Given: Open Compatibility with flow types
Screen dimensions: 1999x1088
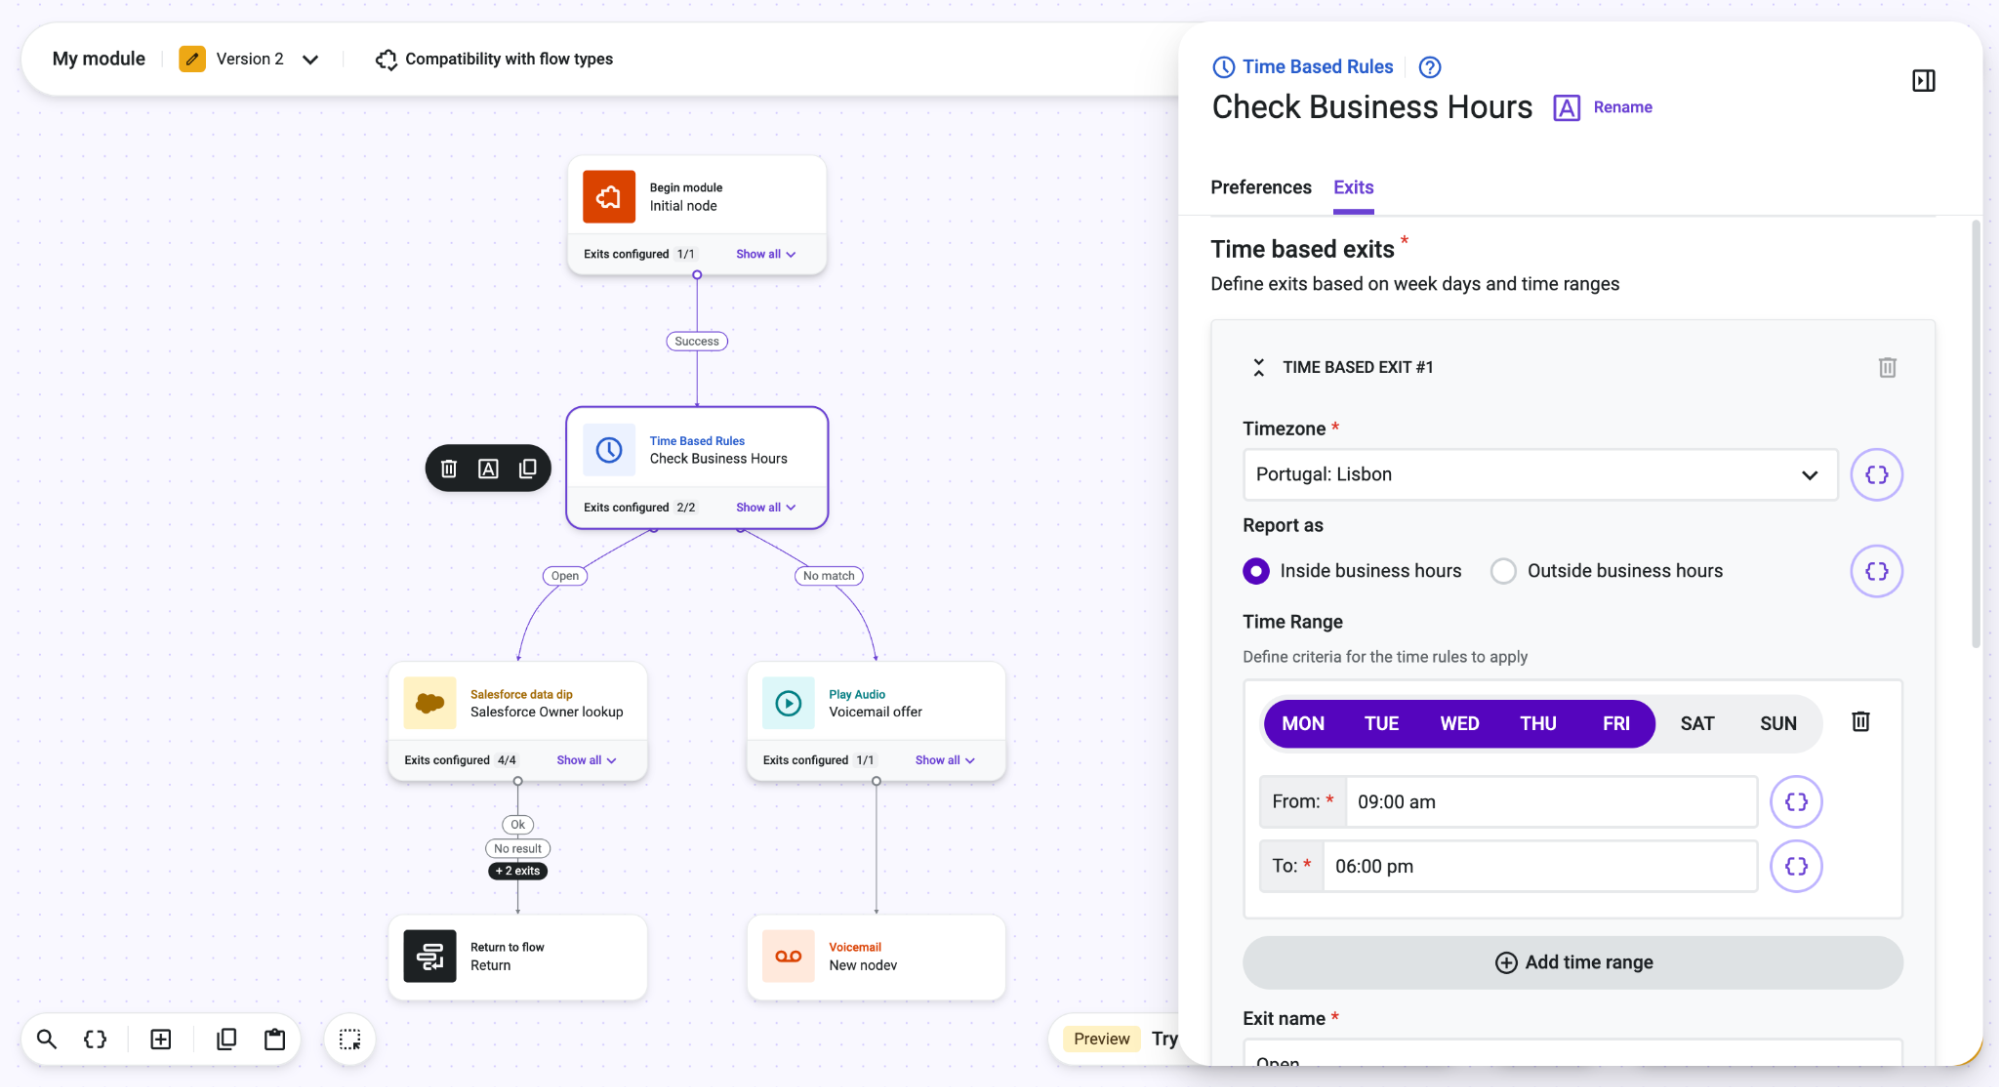Looking at the screenshot, I should (x=494, y=59).
